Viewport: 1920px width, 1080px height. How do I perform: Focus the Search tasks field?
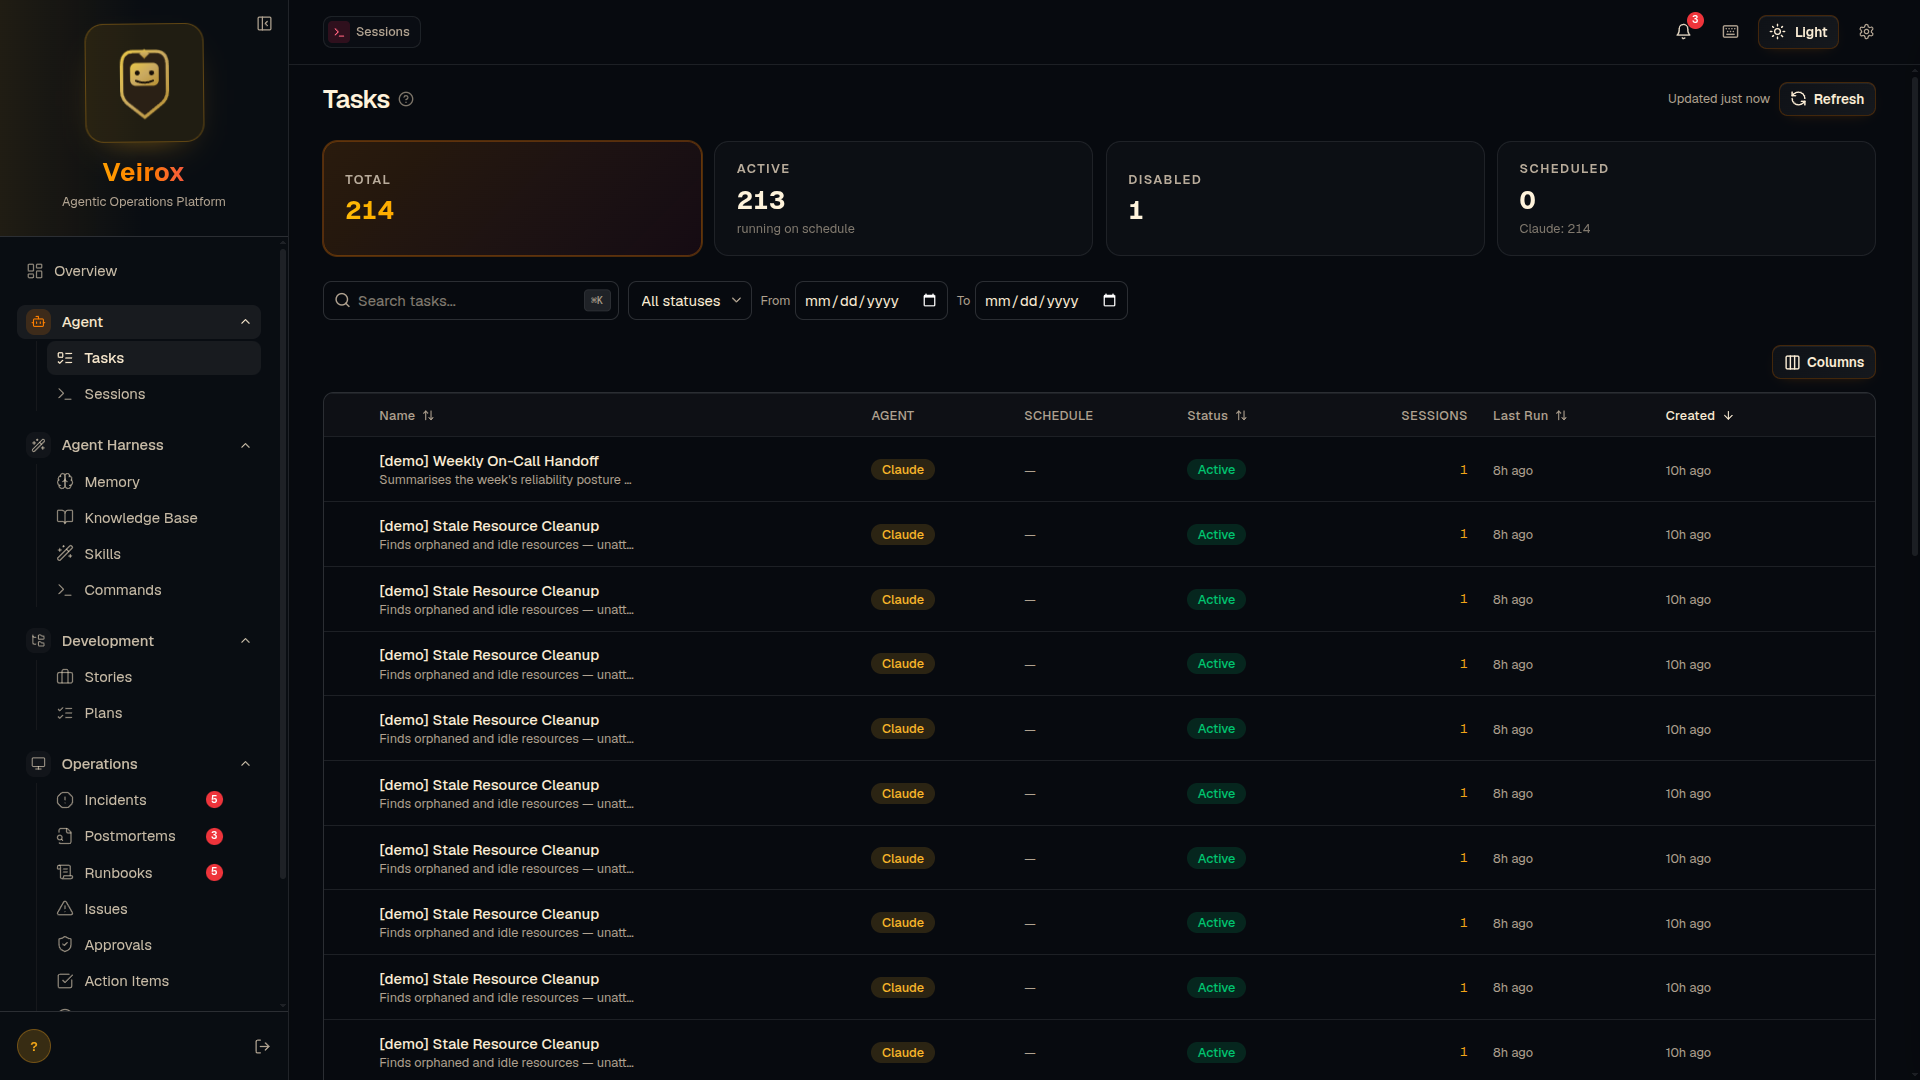[x=470, y=300]
